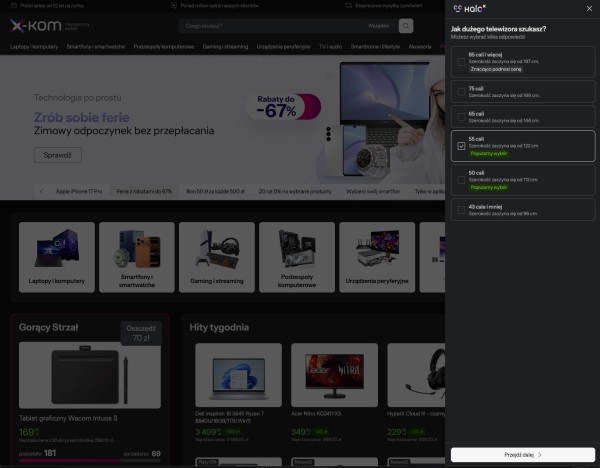Screen dimensions: 600x468
Task: Select the 'Apple iPhone 17 Pro' banner tab
Action: click(x=79, y=191)
